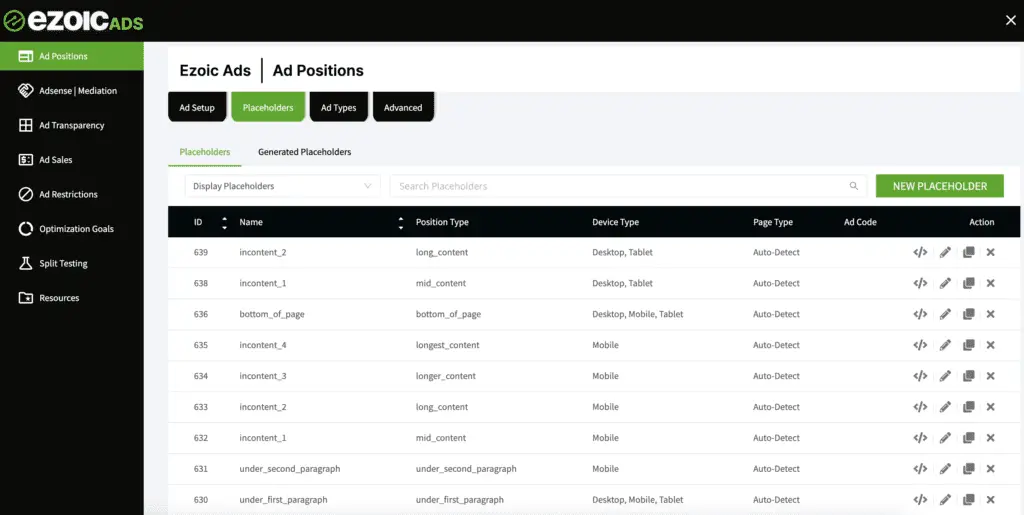Click the Ad Code column header
The height and width of the screenshot is (515, 1024).
(860, 223)
